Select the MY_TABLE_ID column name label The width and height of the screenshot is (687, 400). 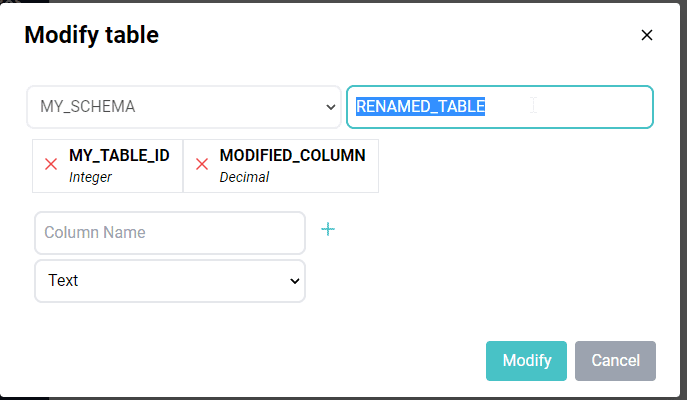pyautogui.click(x=119, y=156)
